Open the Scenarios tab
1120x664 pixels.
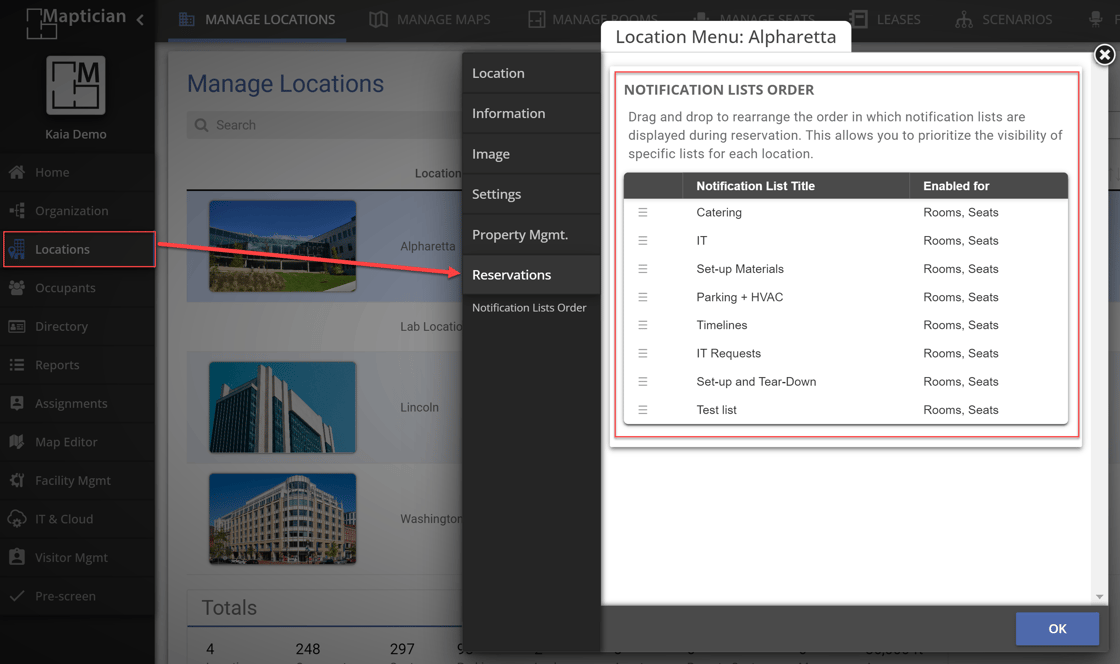click(x=1004, y=19)
